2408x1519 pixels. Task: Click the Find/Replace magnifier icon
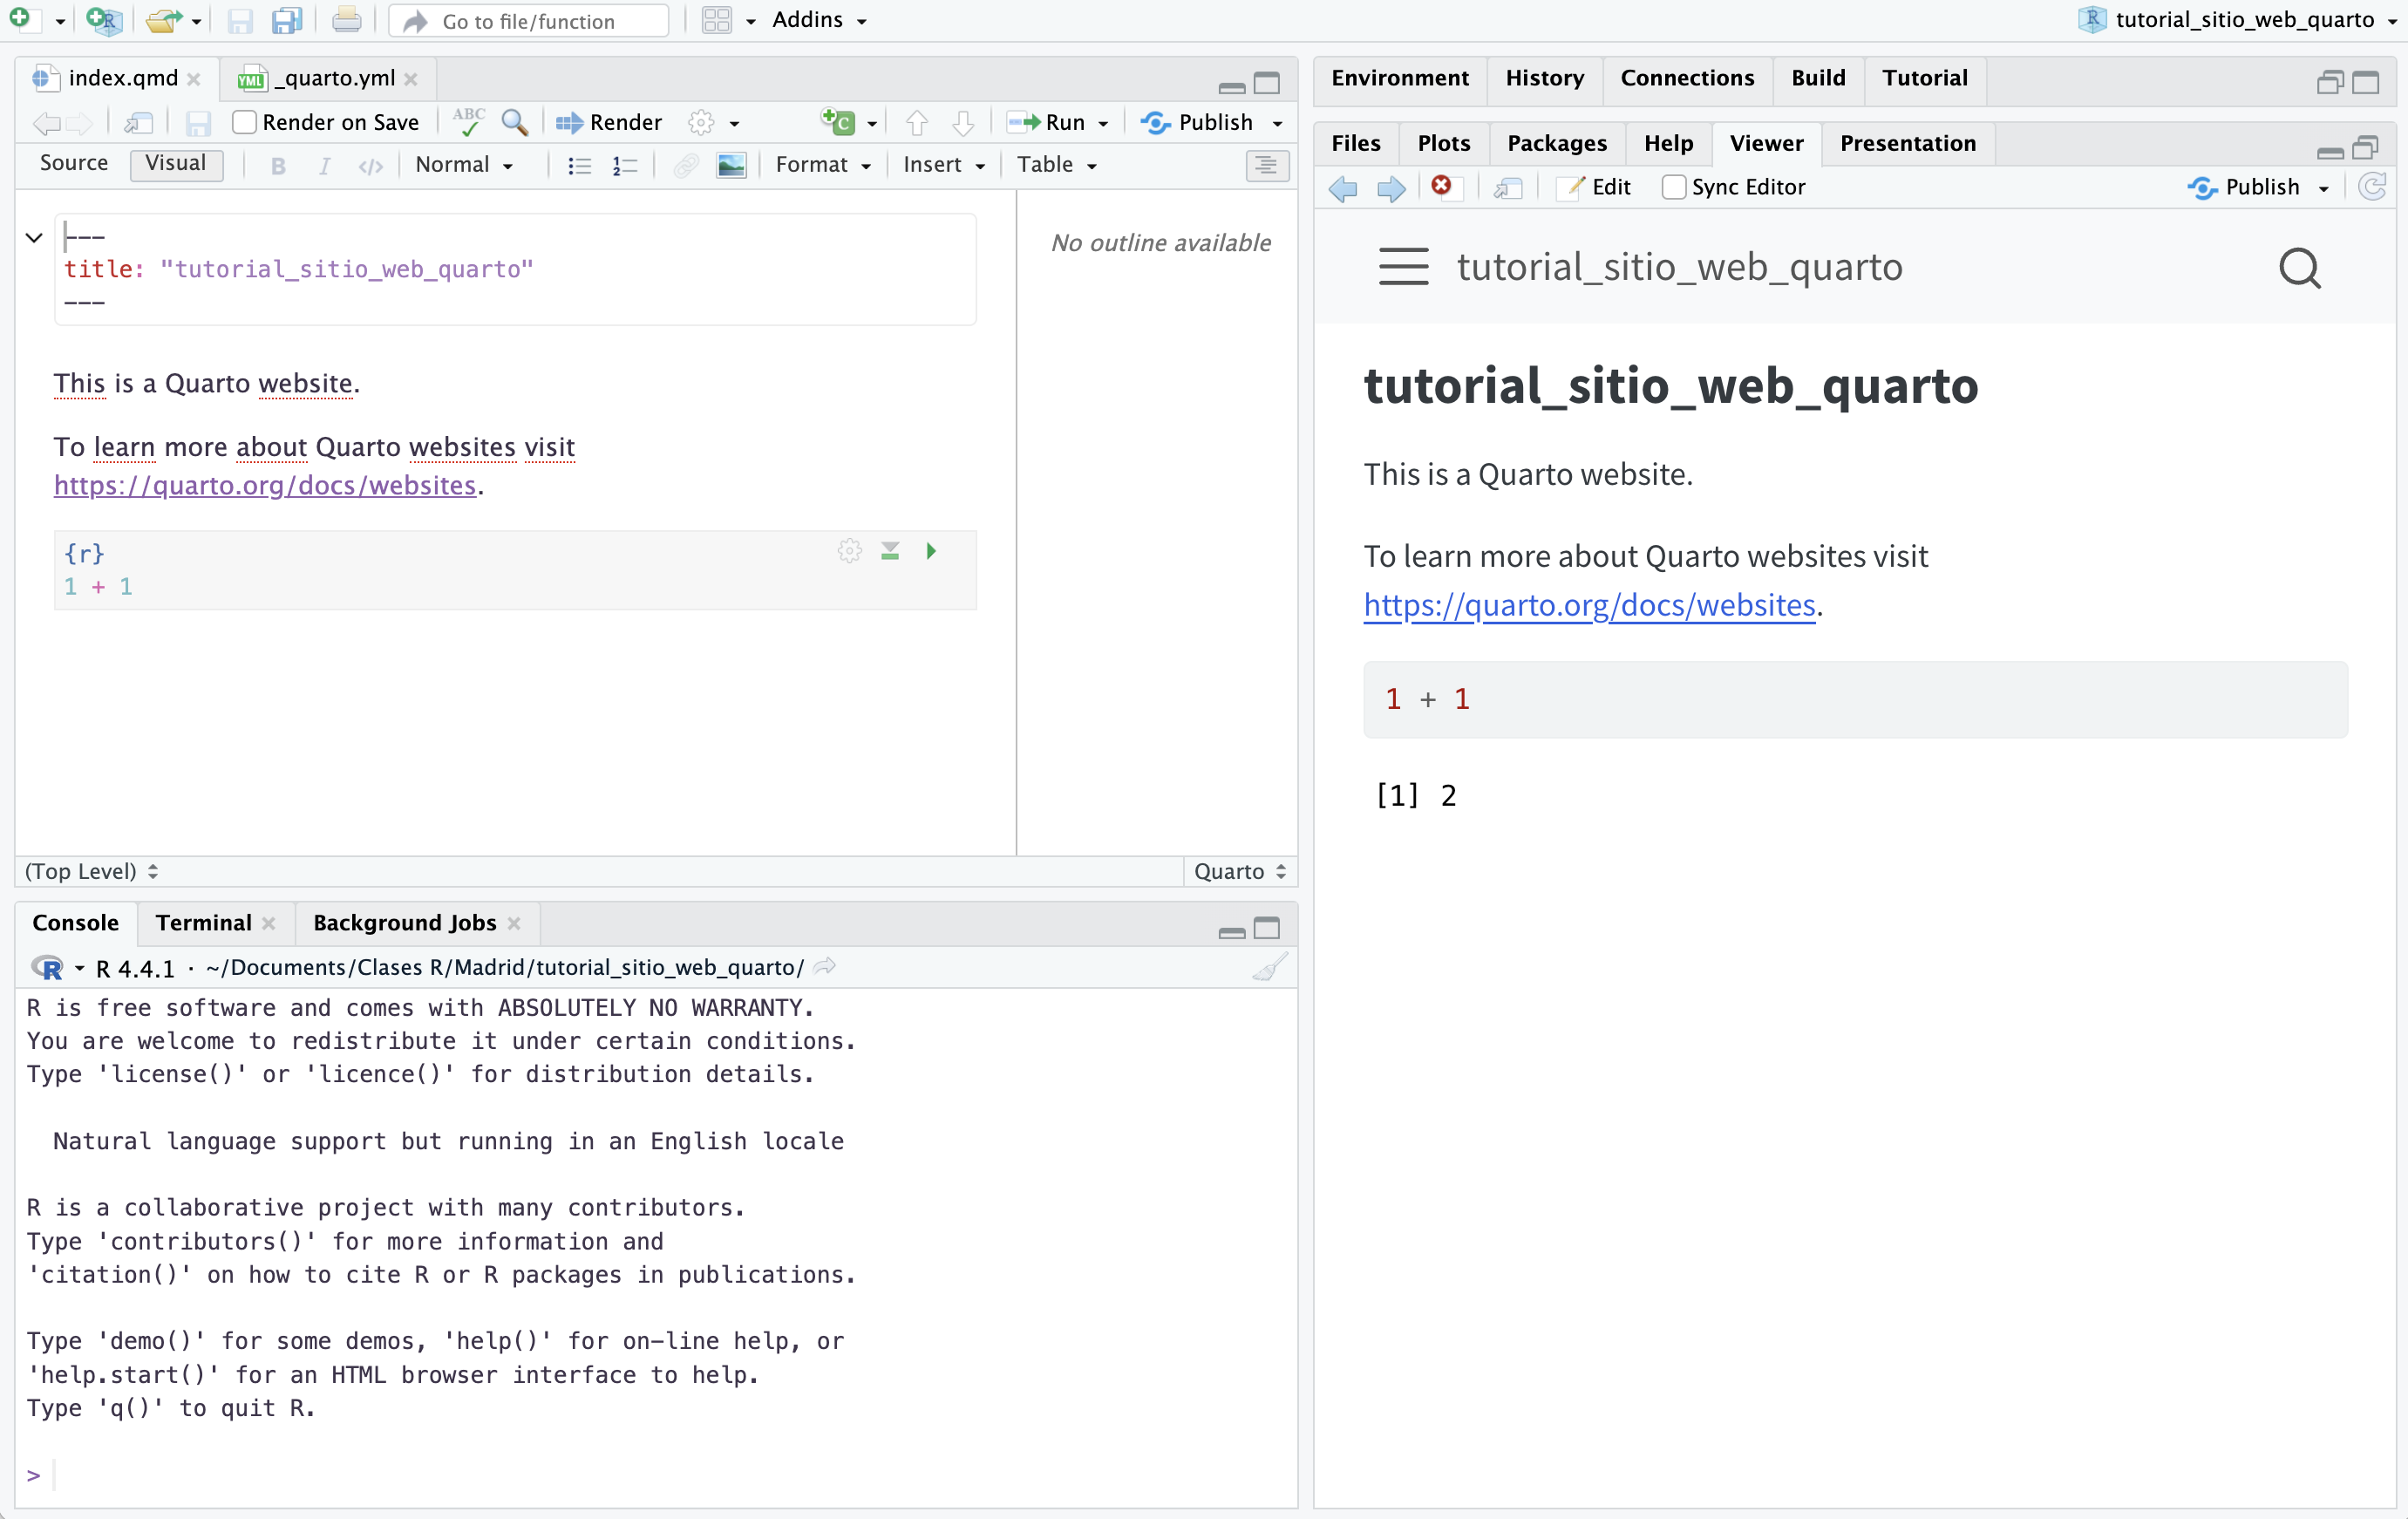click(515, 122)
